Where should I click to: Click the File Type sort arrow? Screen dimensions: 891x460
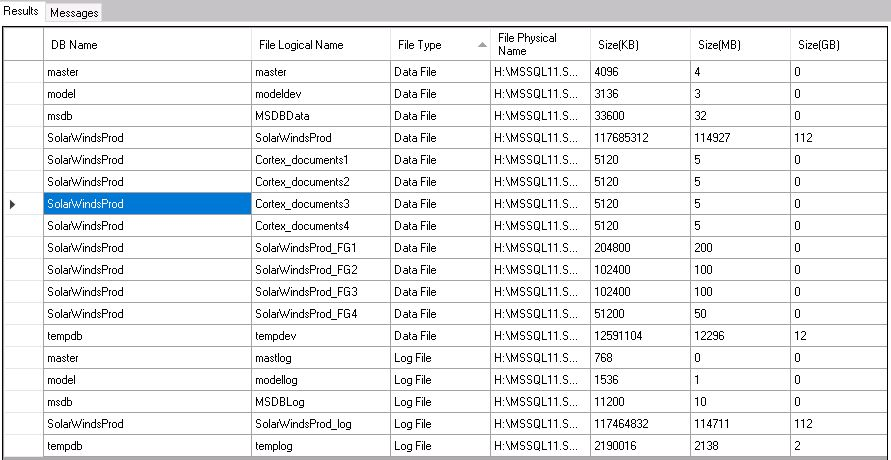click(x=482, y=45)
